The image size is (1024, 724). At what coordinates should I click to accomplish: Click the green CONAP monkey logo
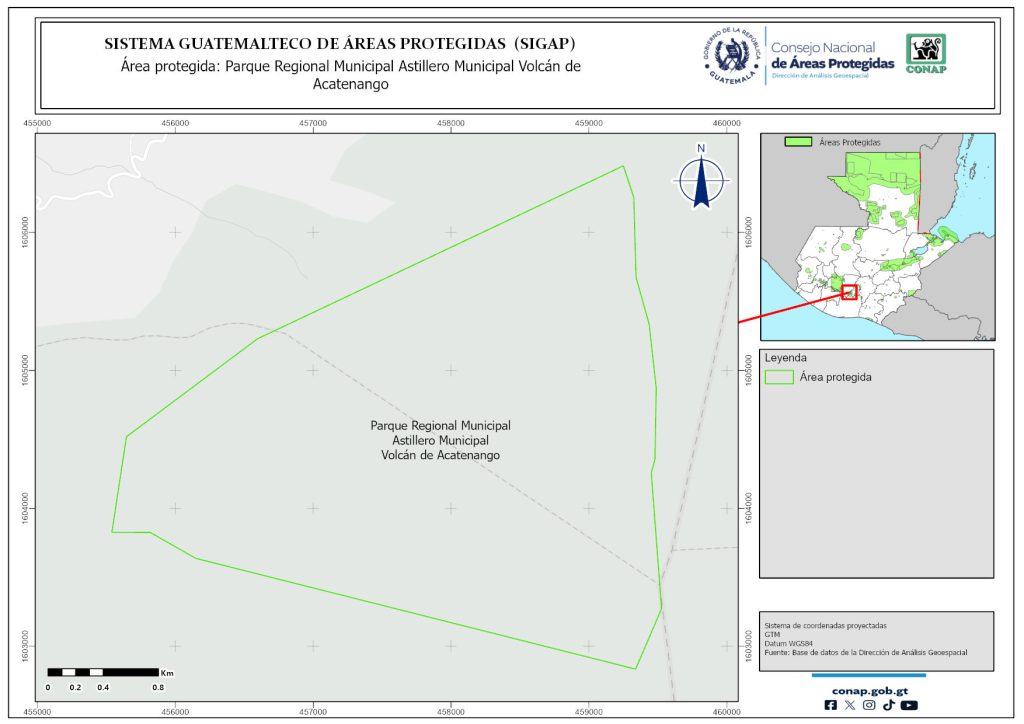(x=925, y=54)
